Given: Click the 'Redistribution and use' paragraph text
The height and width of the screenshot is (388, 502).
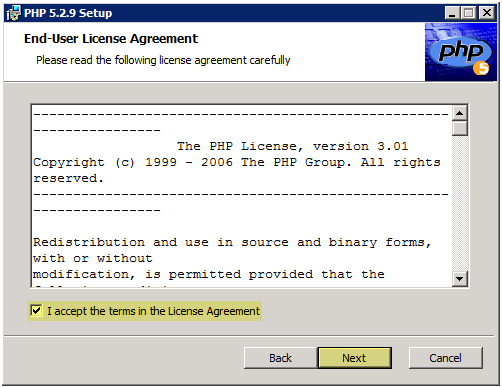Looking at the screenshot, I should tap(232, 258).
